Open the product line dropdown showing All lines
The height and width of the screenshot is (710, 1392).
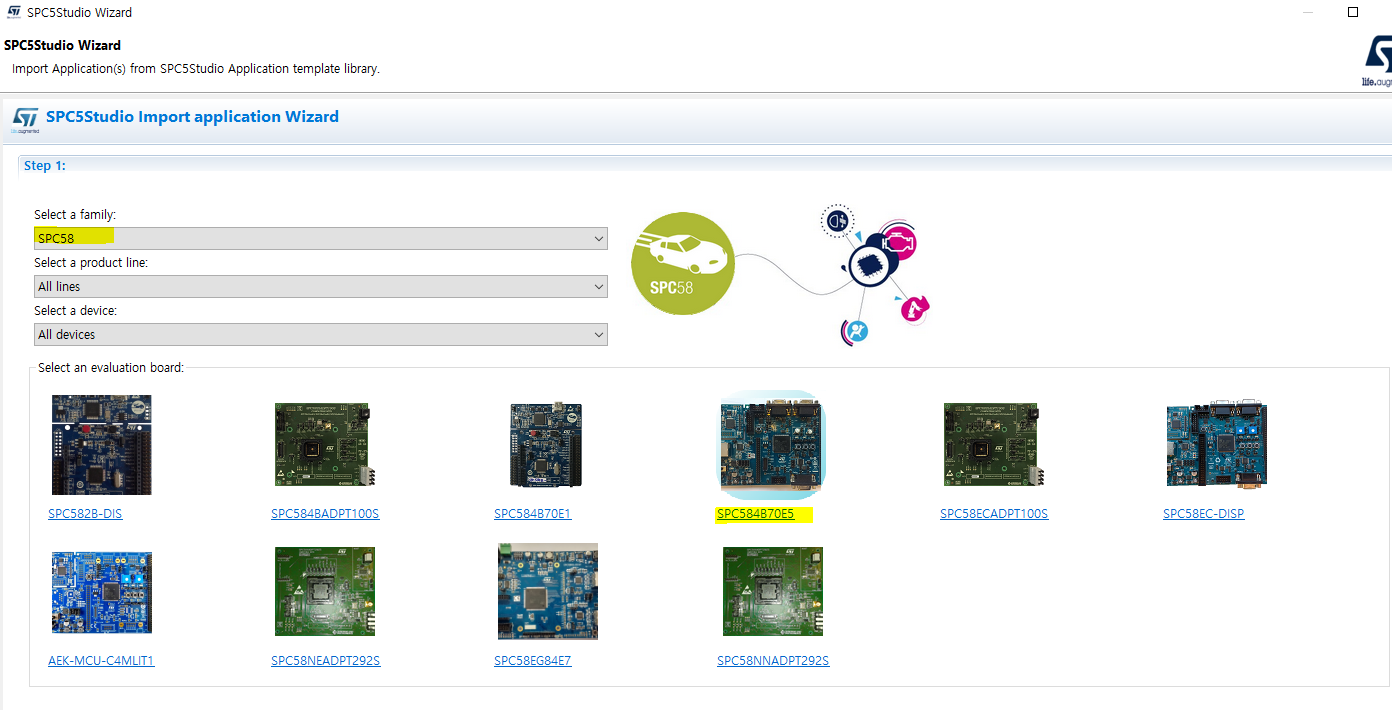pyautogui.click(x=320, y=286)
